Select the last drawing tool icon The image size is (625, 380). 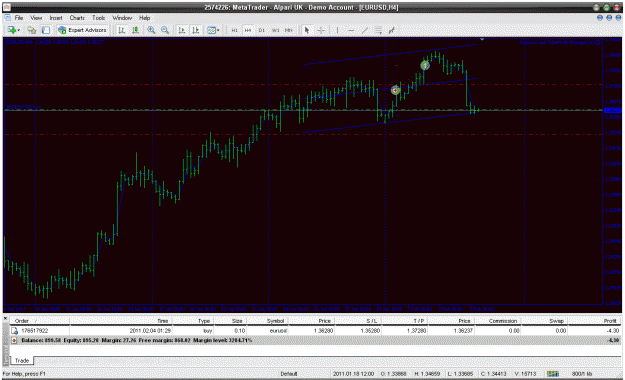tap(392, 30)
